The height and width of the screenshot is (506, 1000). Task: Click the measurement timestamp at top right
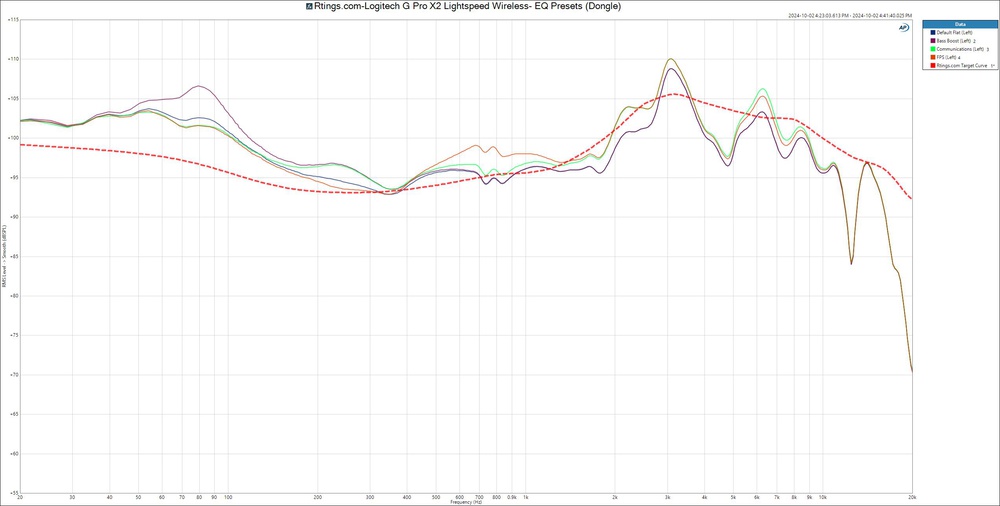pyautogui.click(x=850, y=16)
